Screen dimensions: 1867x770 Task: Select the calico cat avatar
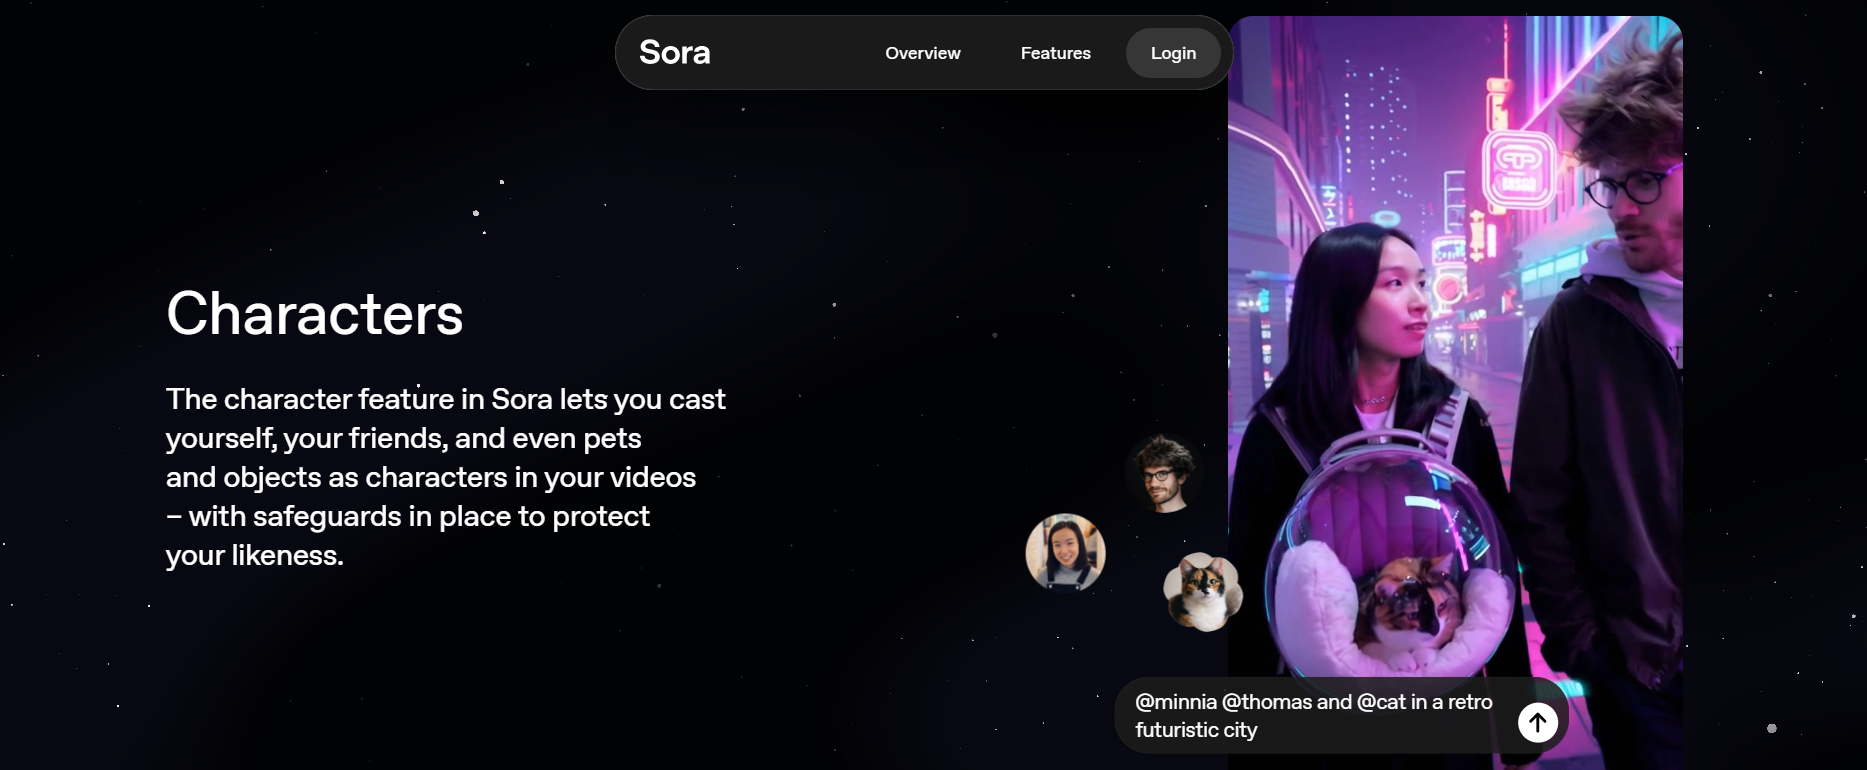(x=1203, y=592)
